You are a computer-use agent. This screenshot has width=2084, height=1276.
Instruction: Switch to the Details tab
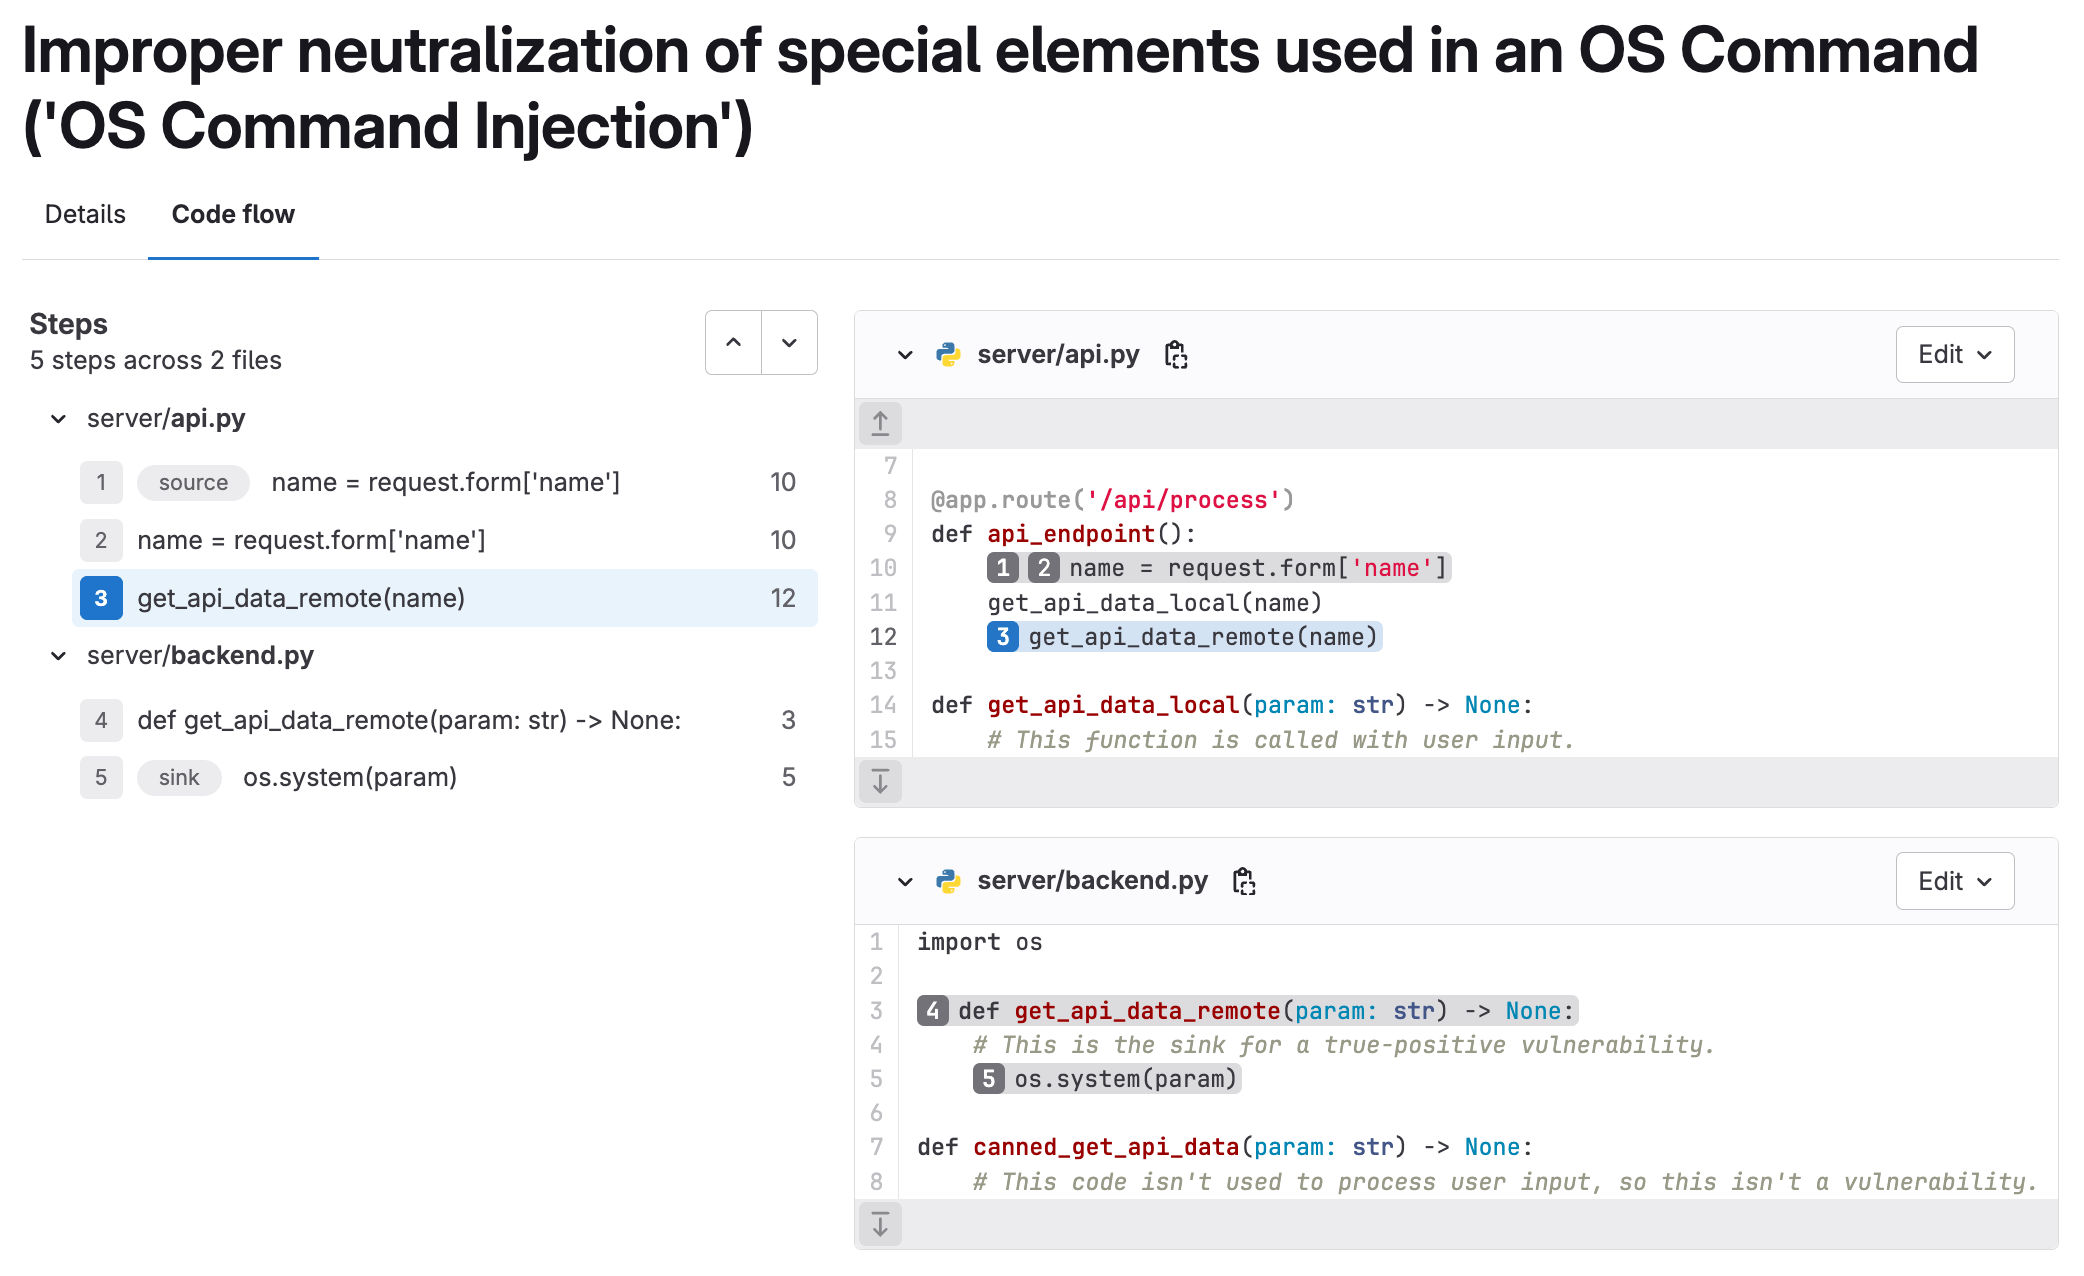(84, 214)
